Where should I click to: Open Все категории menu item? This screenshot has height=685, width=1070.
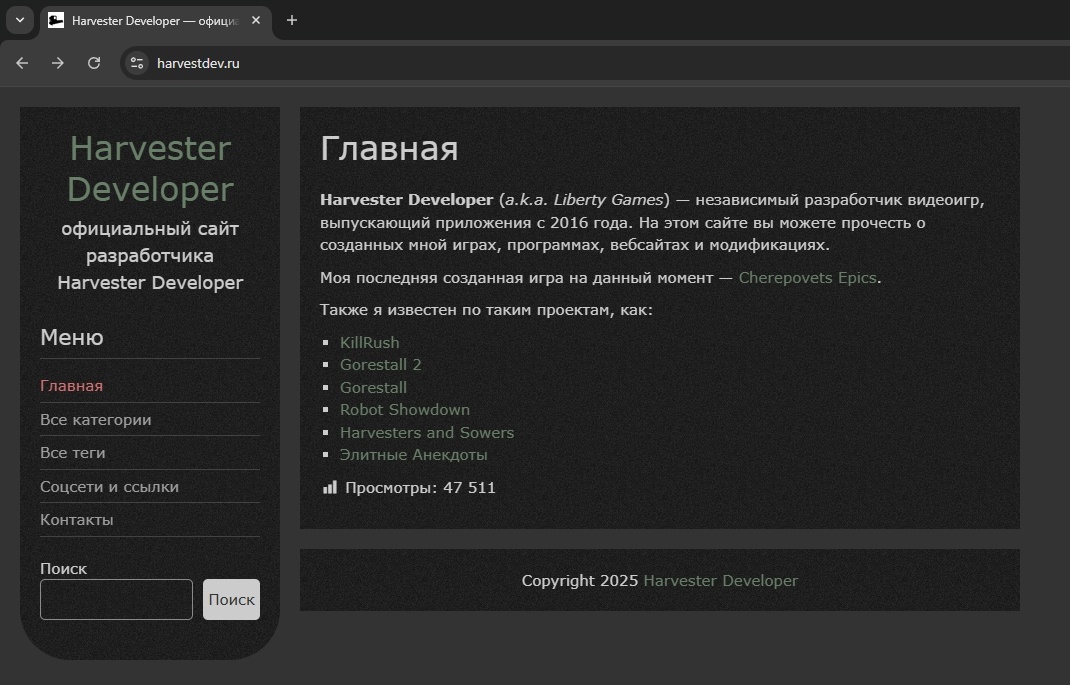96,420
